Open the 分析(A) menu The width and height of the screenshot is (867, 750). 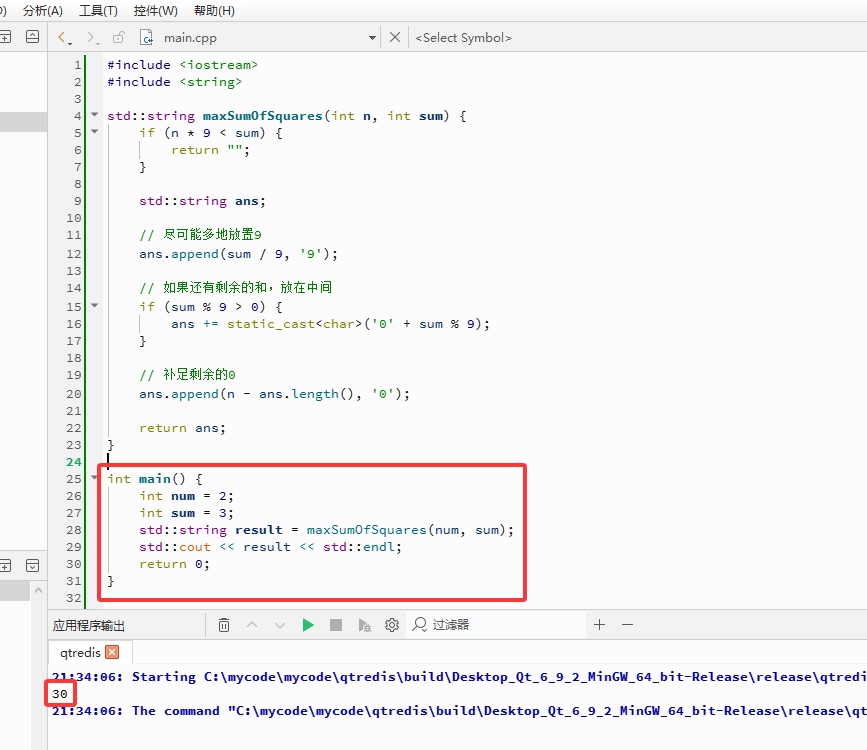point(43,11)
